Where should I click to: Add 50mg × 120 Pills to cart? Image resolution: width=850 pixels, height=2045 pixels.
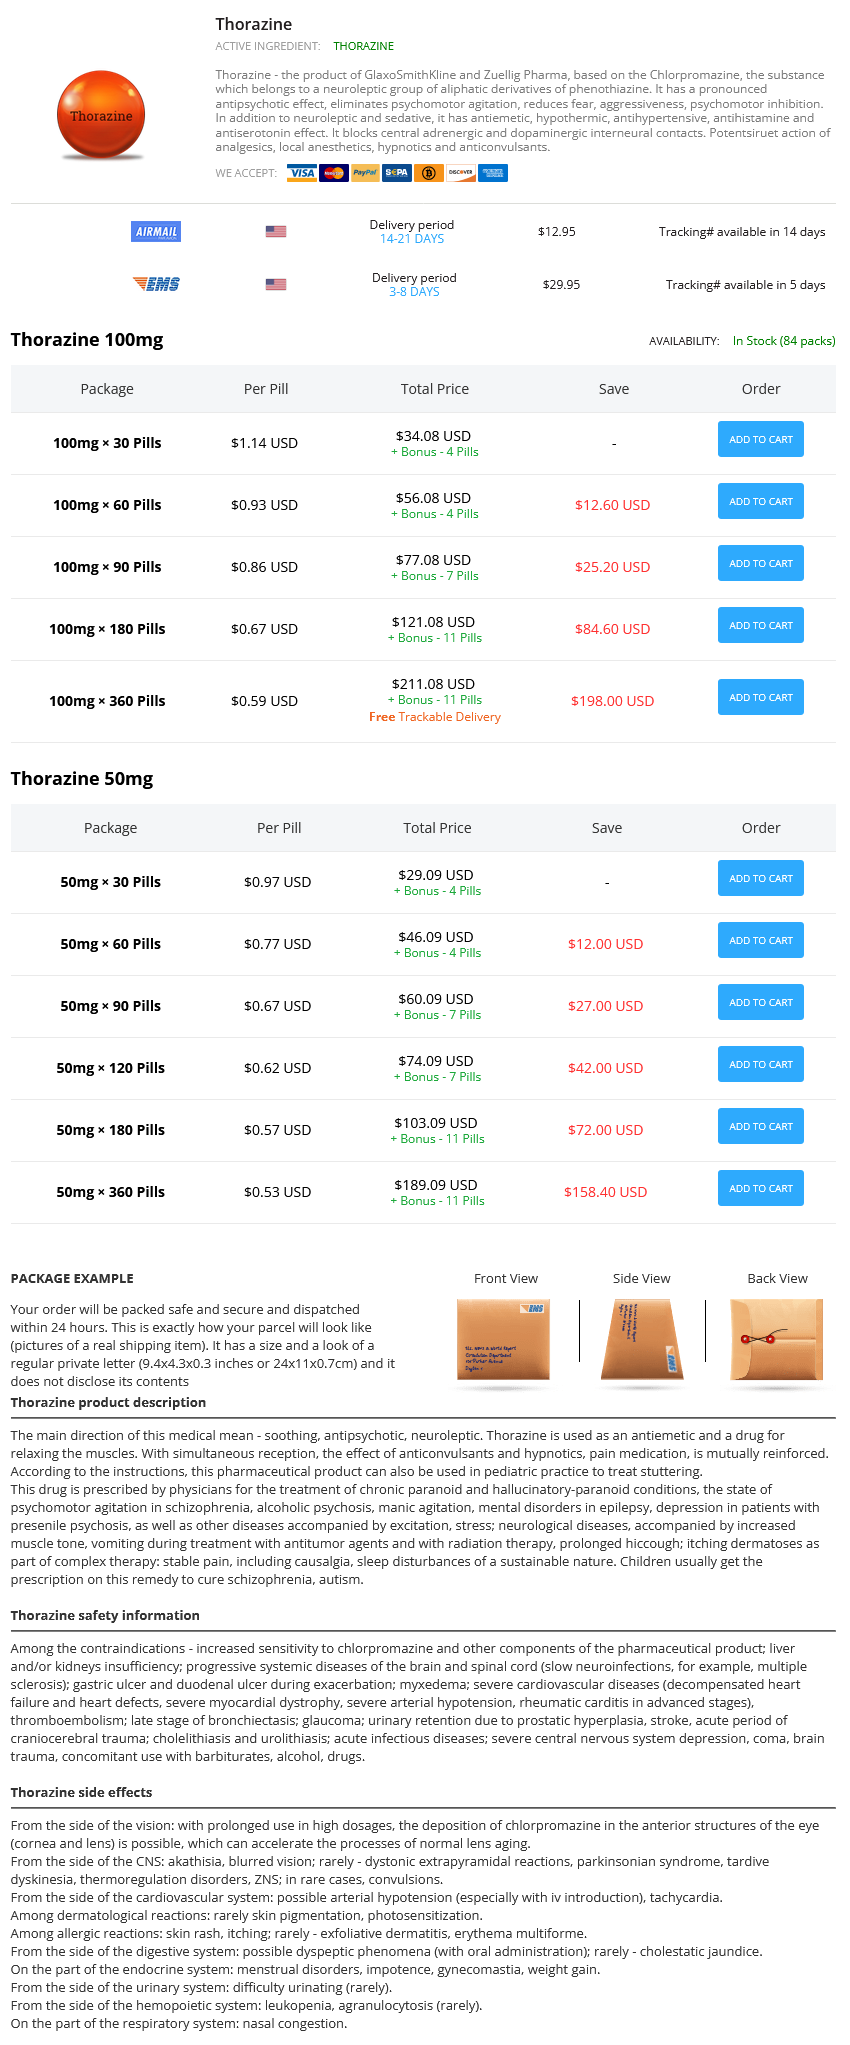pos(761,1064)
